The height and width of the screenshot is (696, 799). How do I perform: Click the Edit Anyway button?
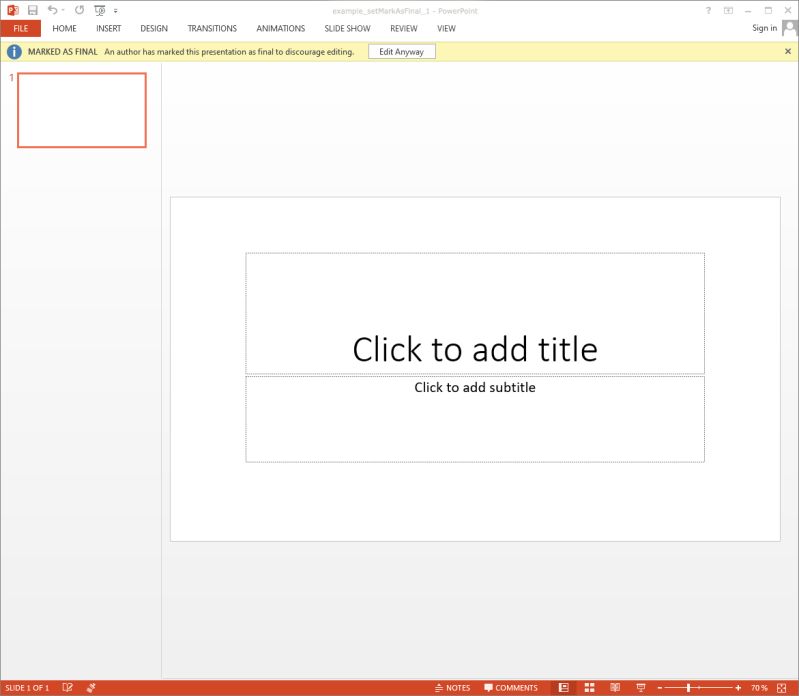pos(402,51)
